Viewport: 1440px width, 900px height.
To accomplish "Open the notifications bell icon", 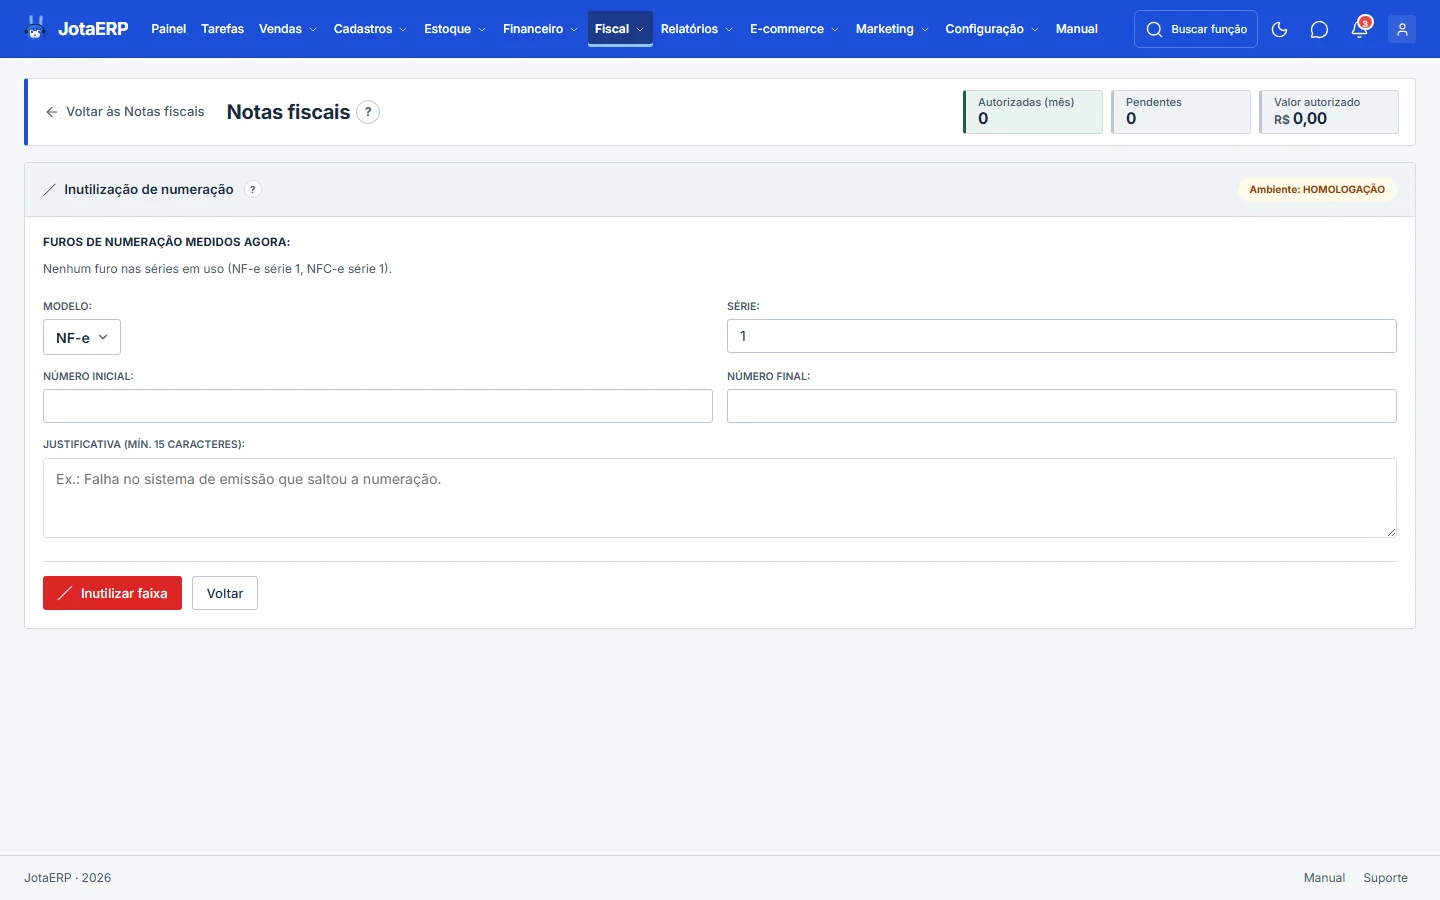I will point(1360,29).
